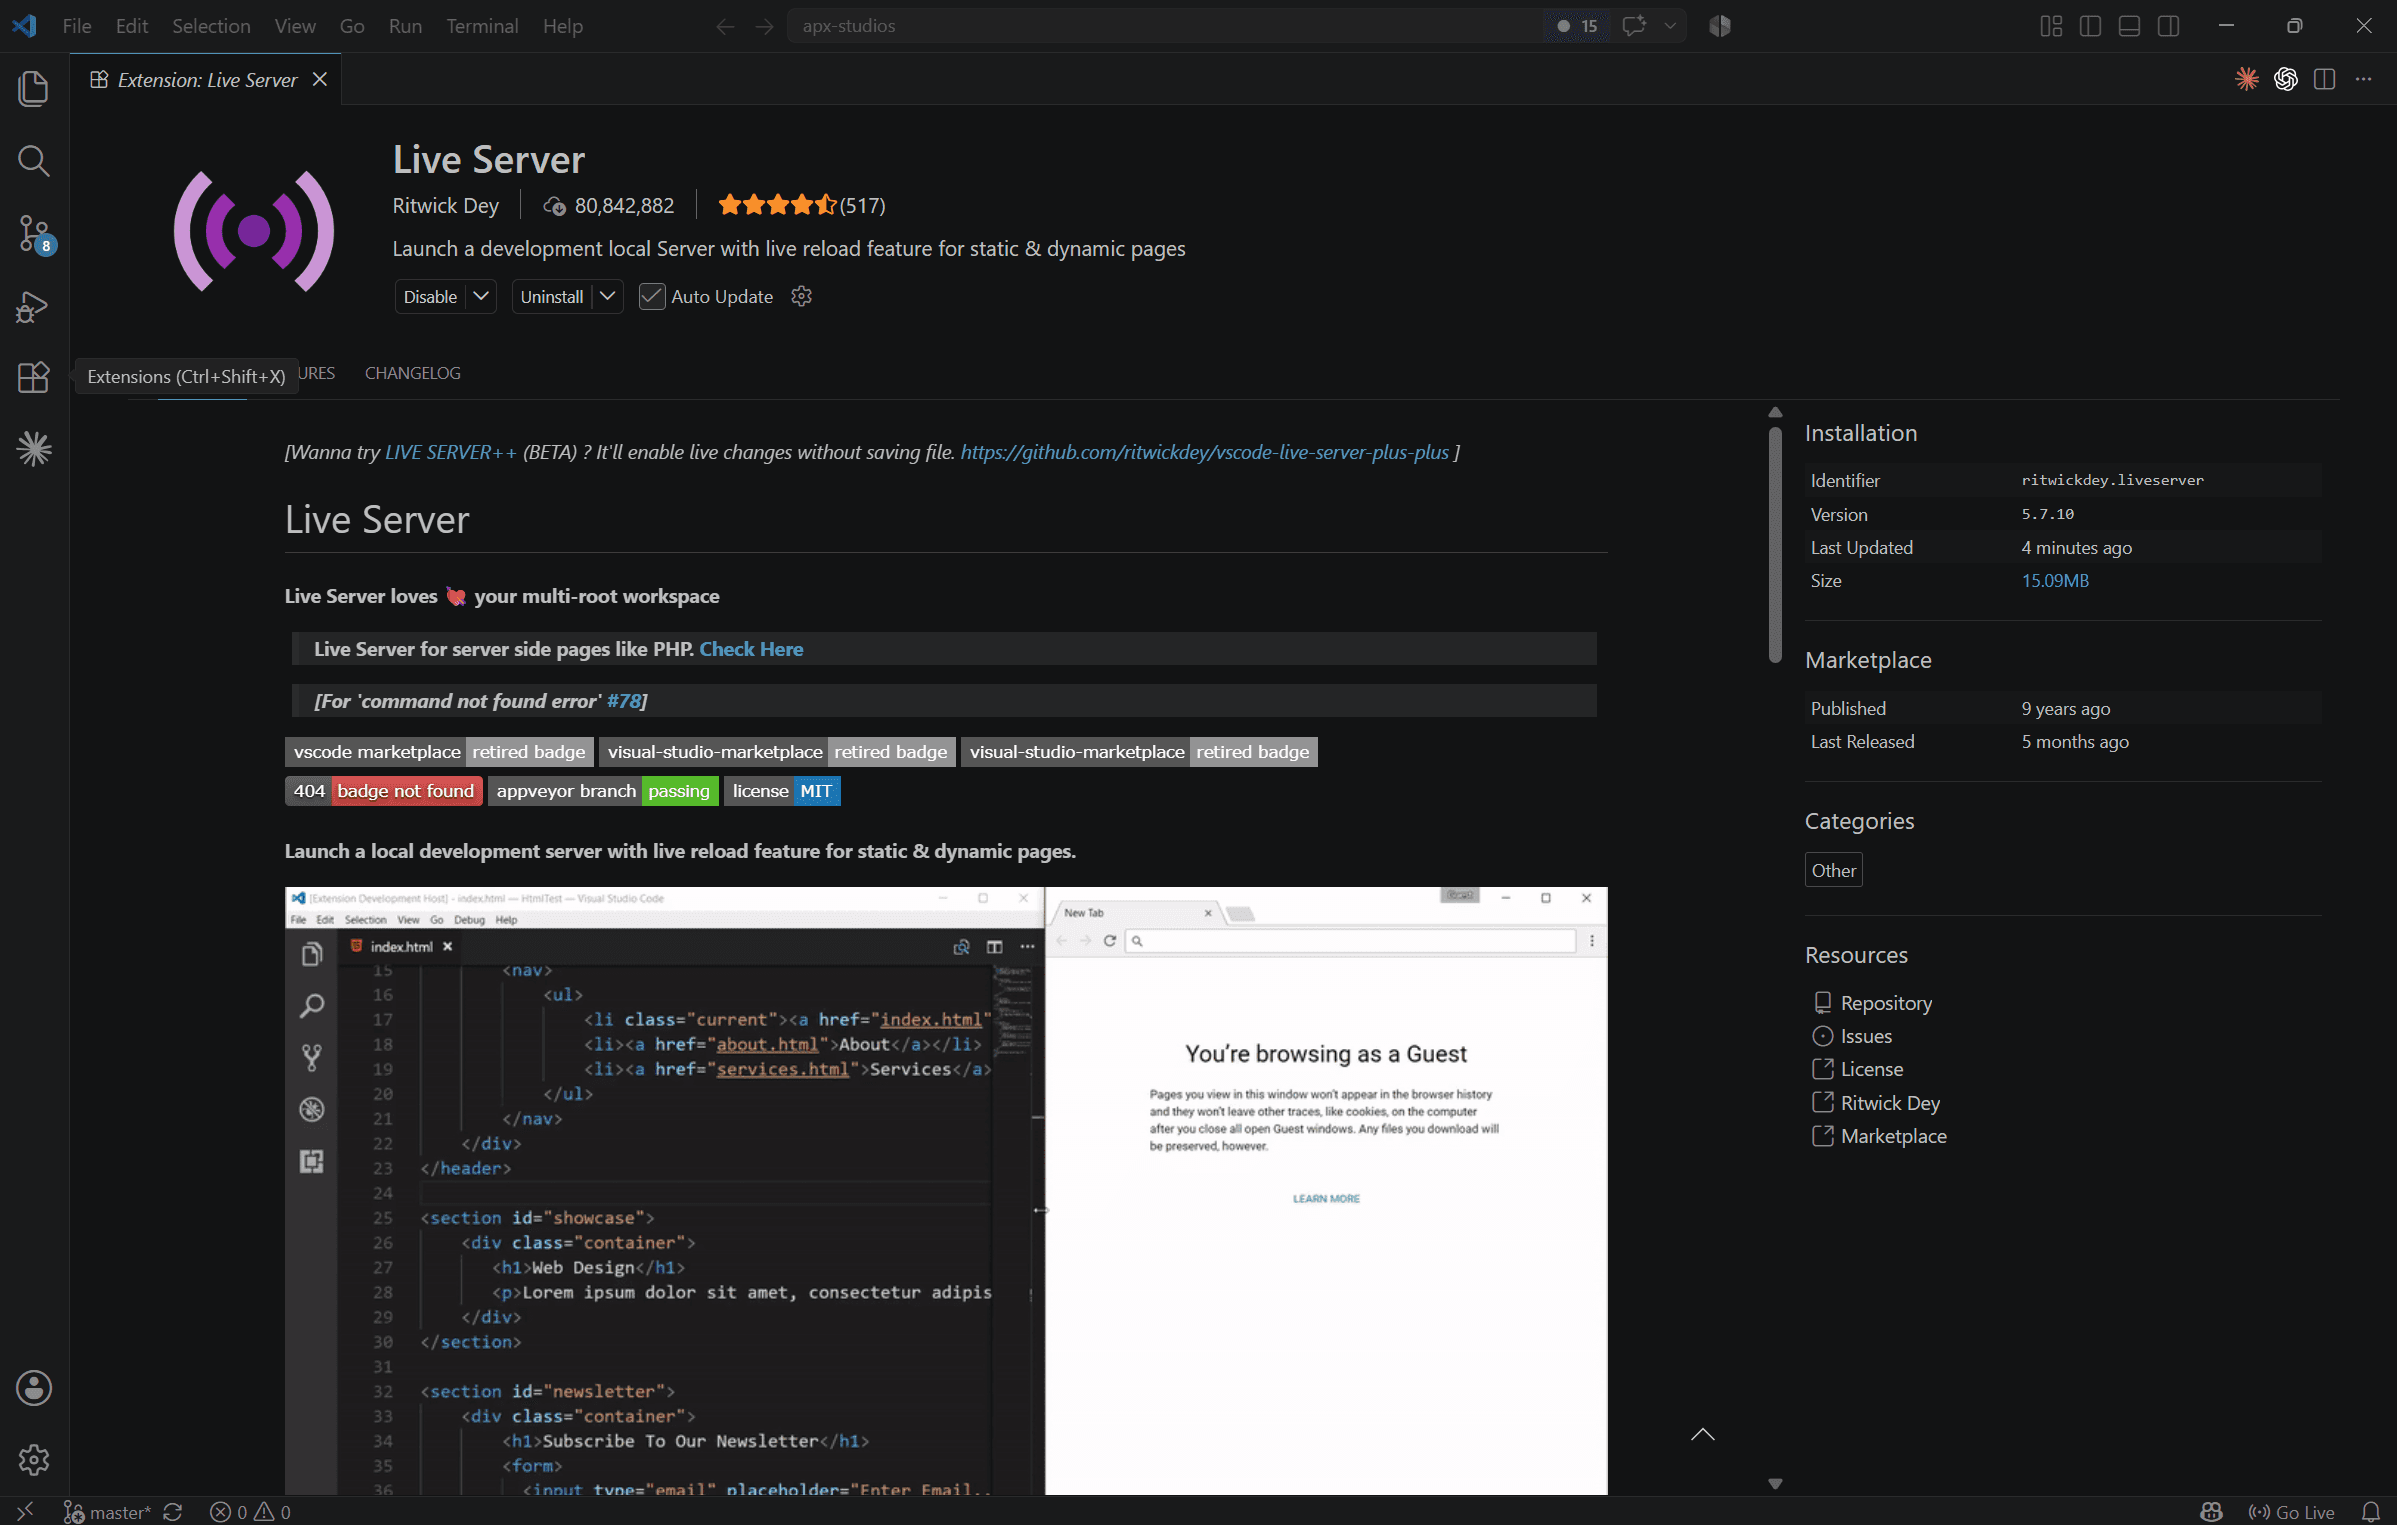Open the Manage gear in activity bar
Viewport: 2397px width, 1525px height.
(x=34, y=1459)
